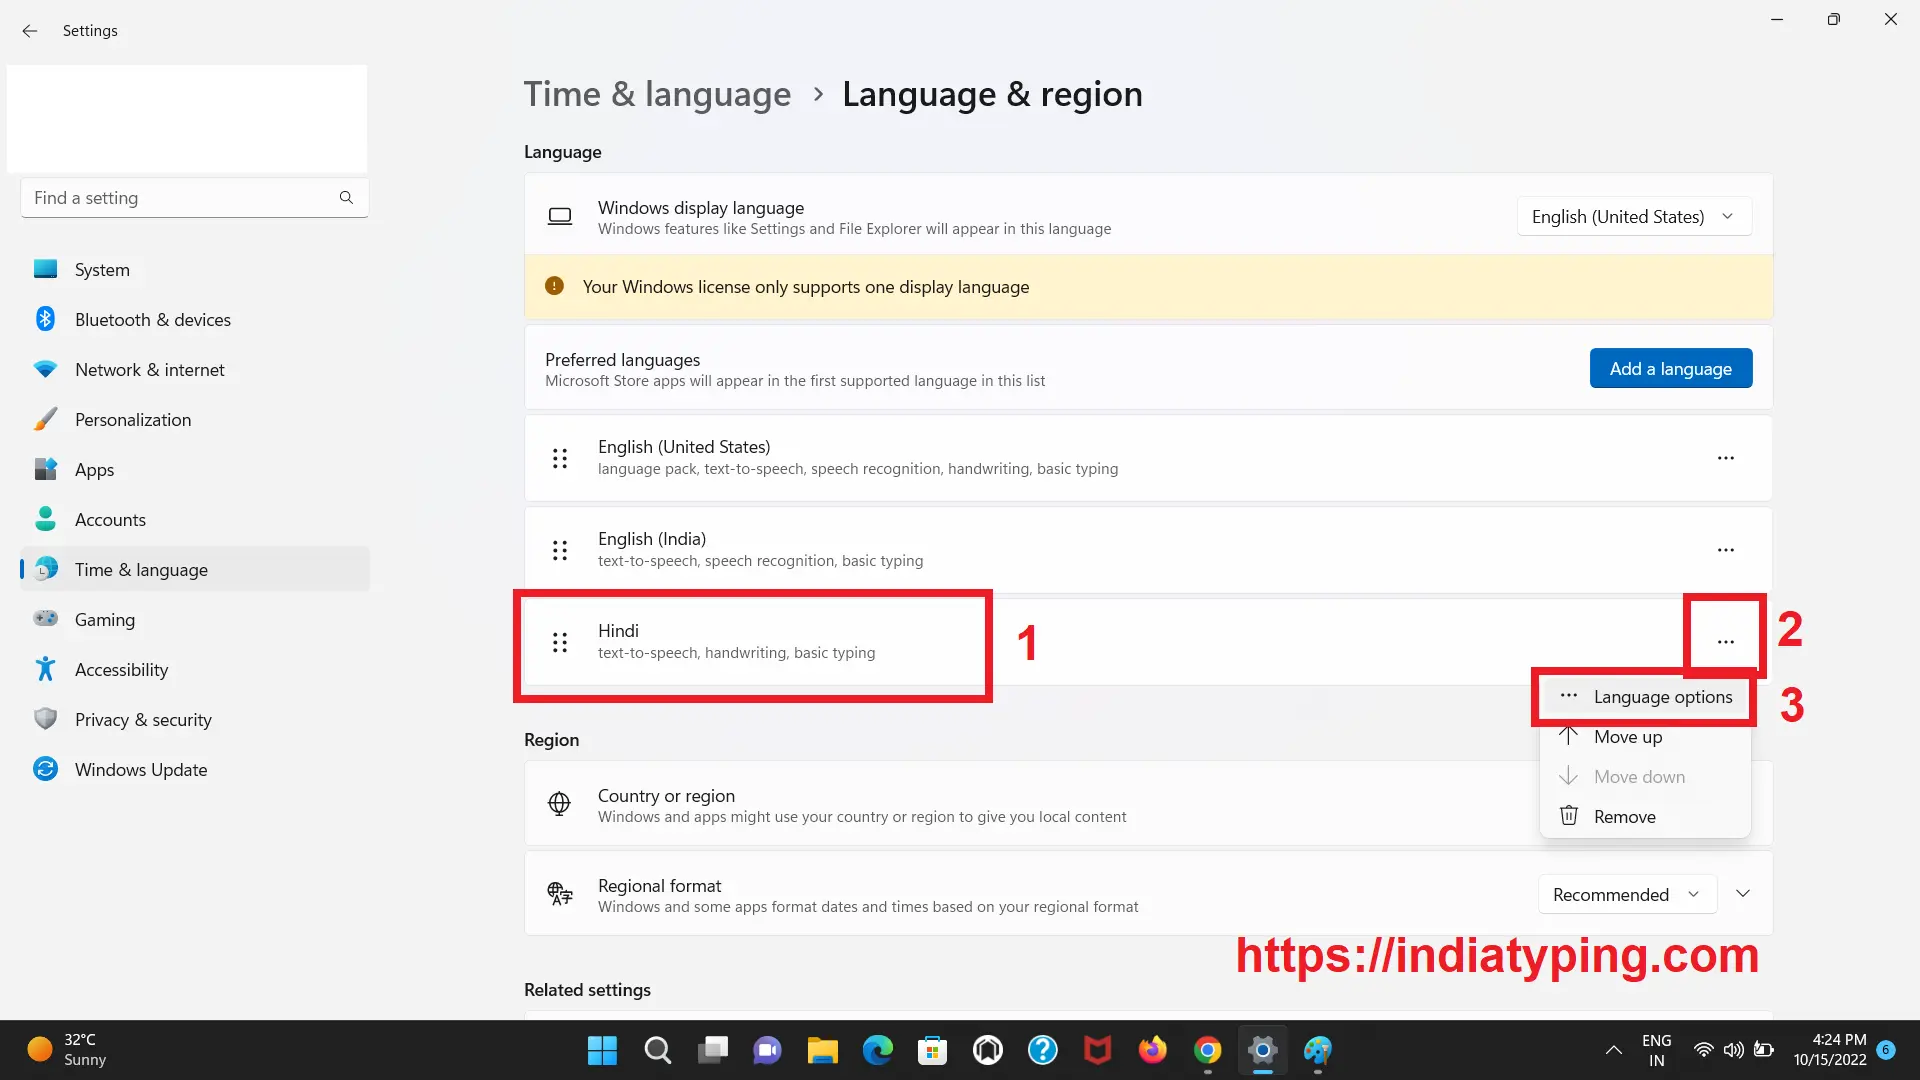Image resolution: width=1920 pixels, height=1080 pixels.
Task: Click the license warning info icon
Action: tap(554, 287)
